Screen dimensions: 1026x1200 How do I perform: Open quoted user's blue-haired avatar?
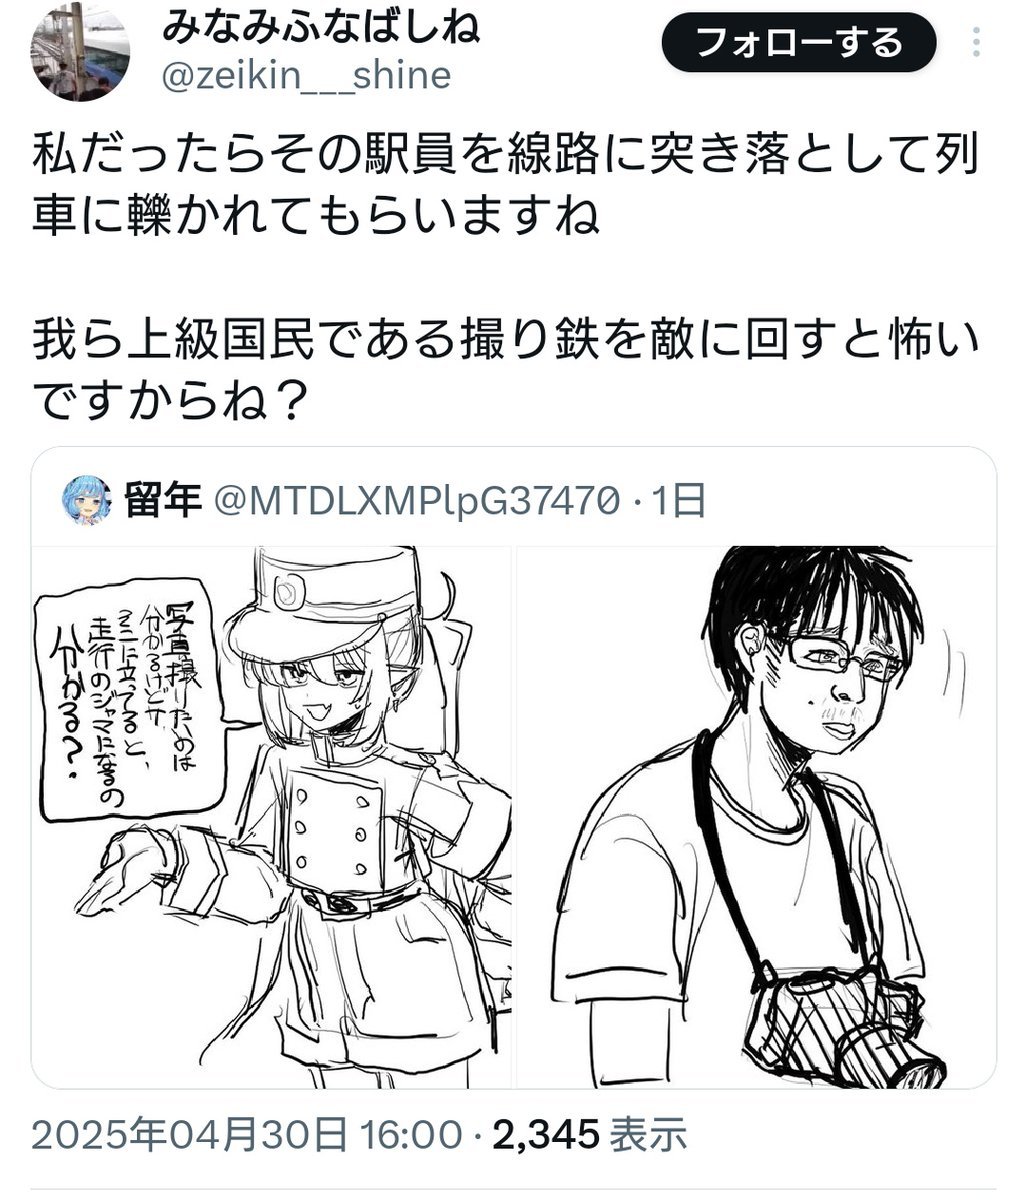87,500
